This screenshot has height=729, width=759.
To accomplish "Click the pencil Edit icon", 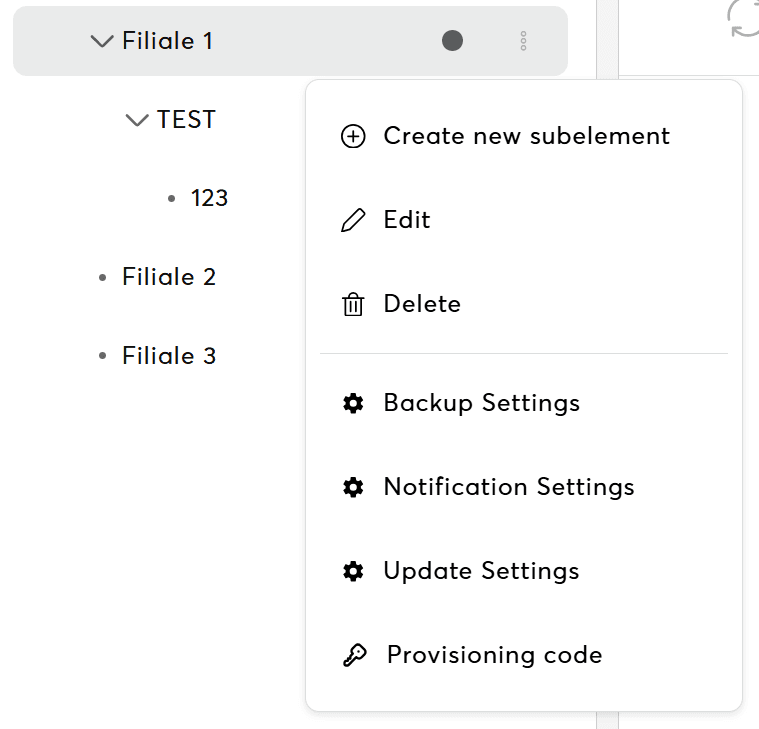I will coord(353,220).
